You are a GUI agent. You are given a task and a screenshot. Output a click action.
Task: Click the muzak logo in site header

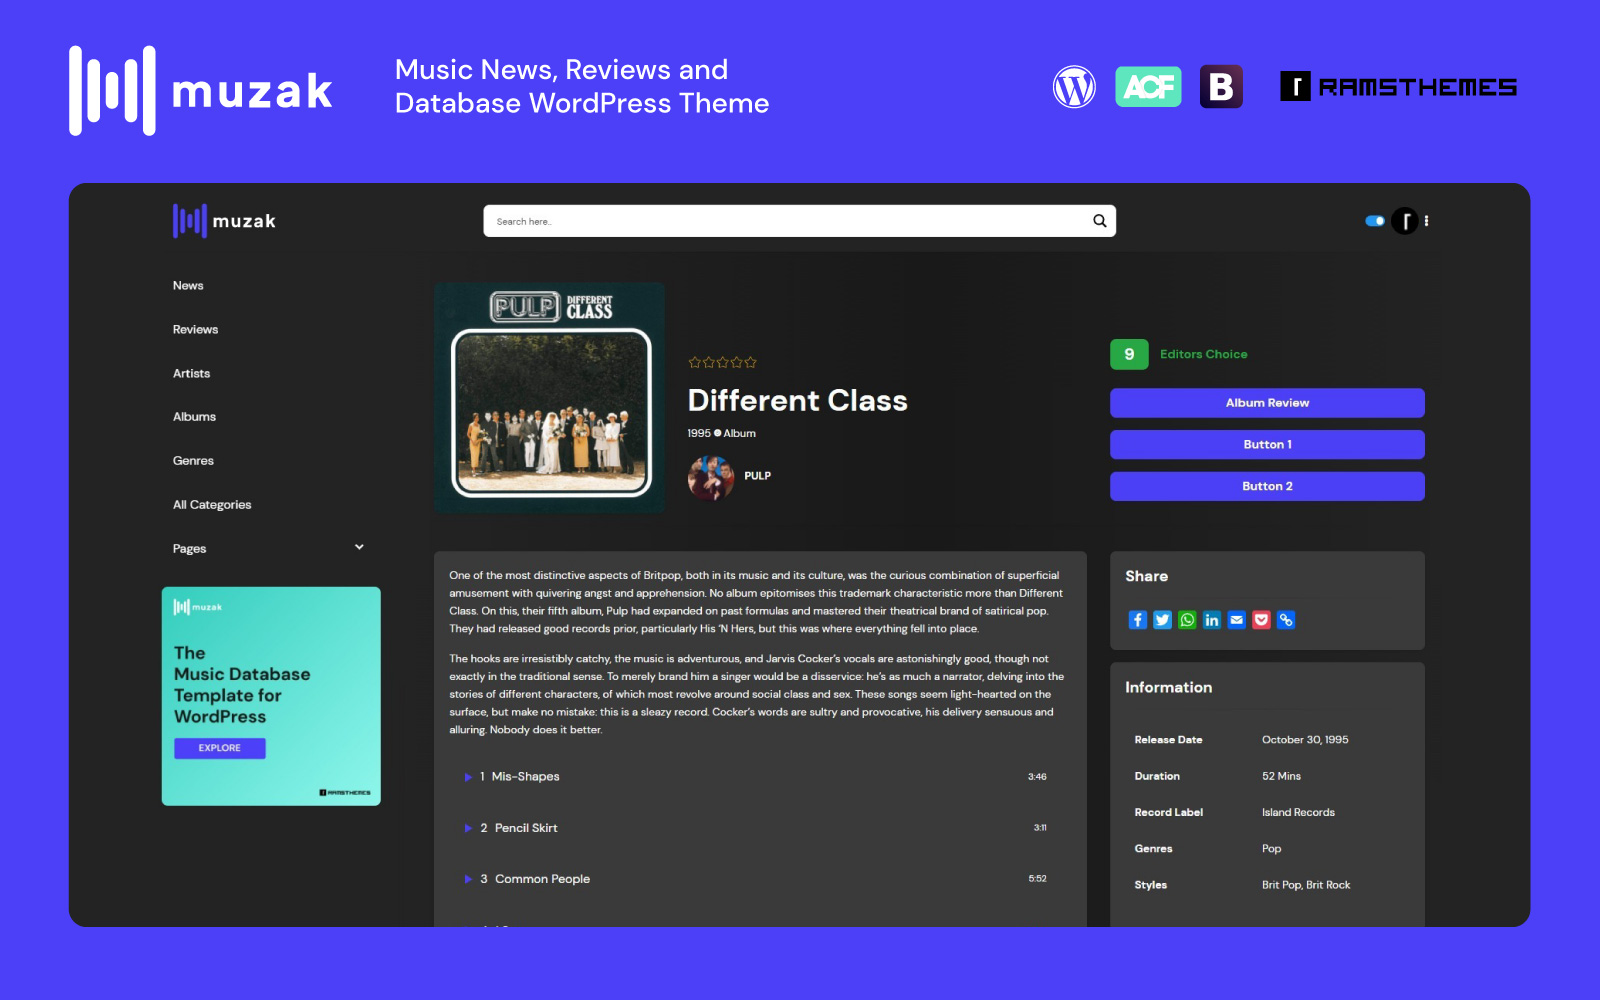click(x=224, y=221)
